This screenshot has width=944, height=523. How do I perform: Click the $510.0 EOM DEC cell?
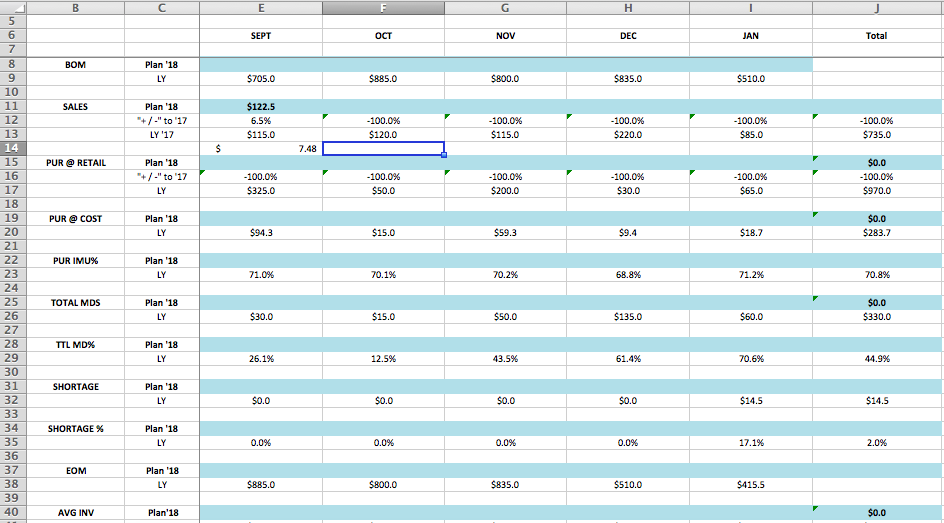[x=628, y=484]
